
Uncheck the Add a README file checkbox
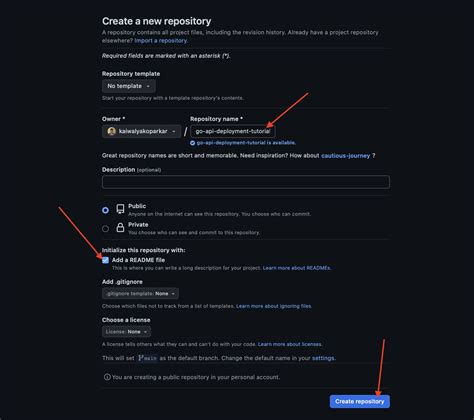pyautogui.click(x=105, y=260)
